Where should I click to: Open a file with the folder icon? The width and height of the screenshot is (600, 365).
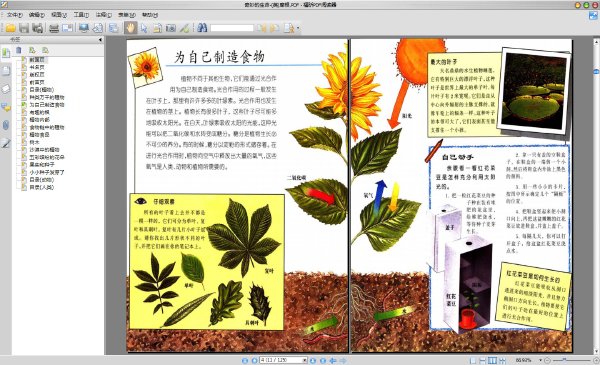(10, 28)
